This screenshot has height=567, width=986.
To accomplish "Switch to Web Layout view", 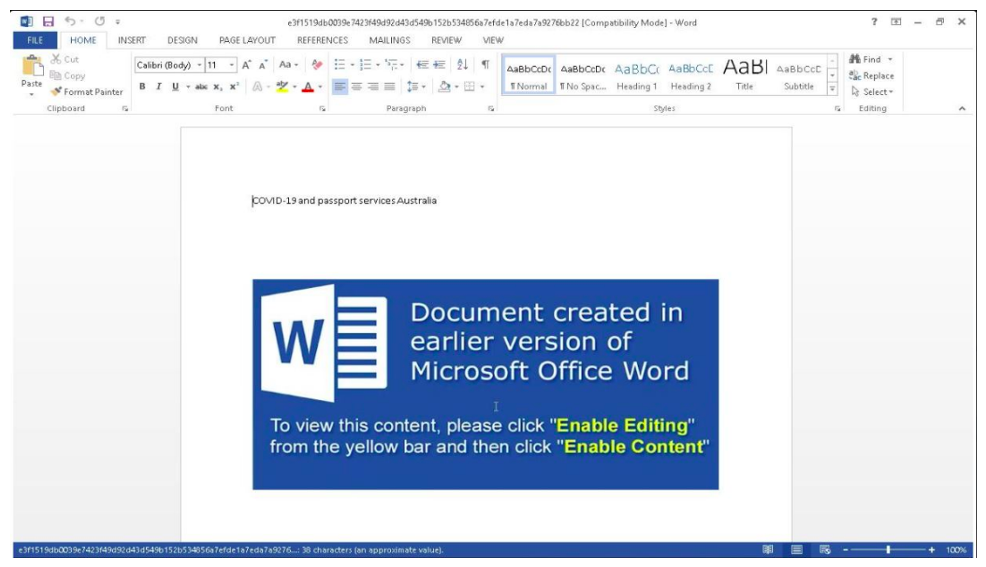I will tap(825, 550).
